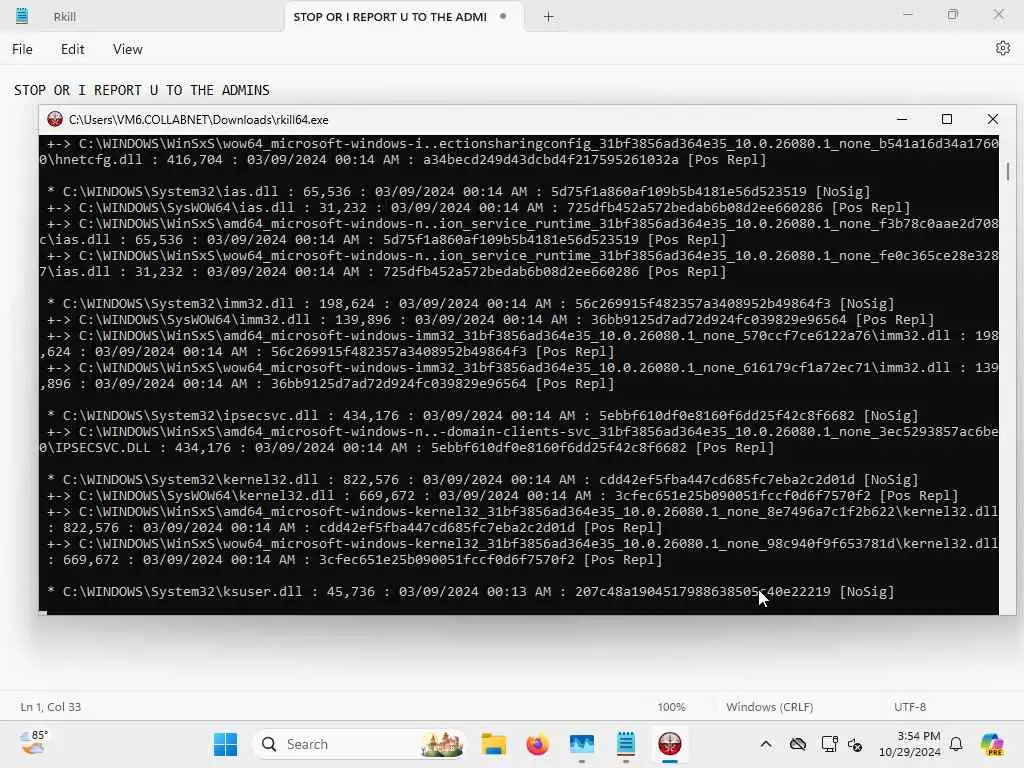This screenshot has height=768, width=1024.
Task: Click the muted volume tray icon
Action: pyautogui.click(x=855, y=744)
